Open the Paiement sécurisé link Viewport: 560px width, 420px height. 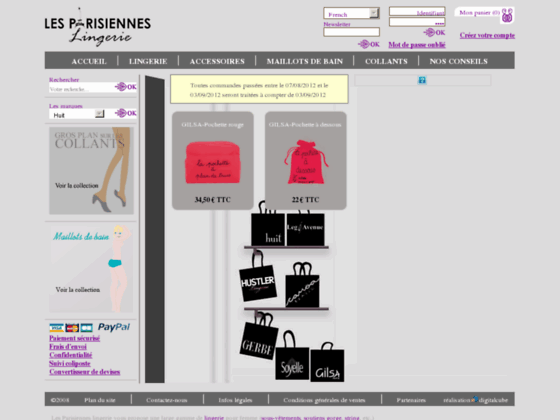coord(75,338)
